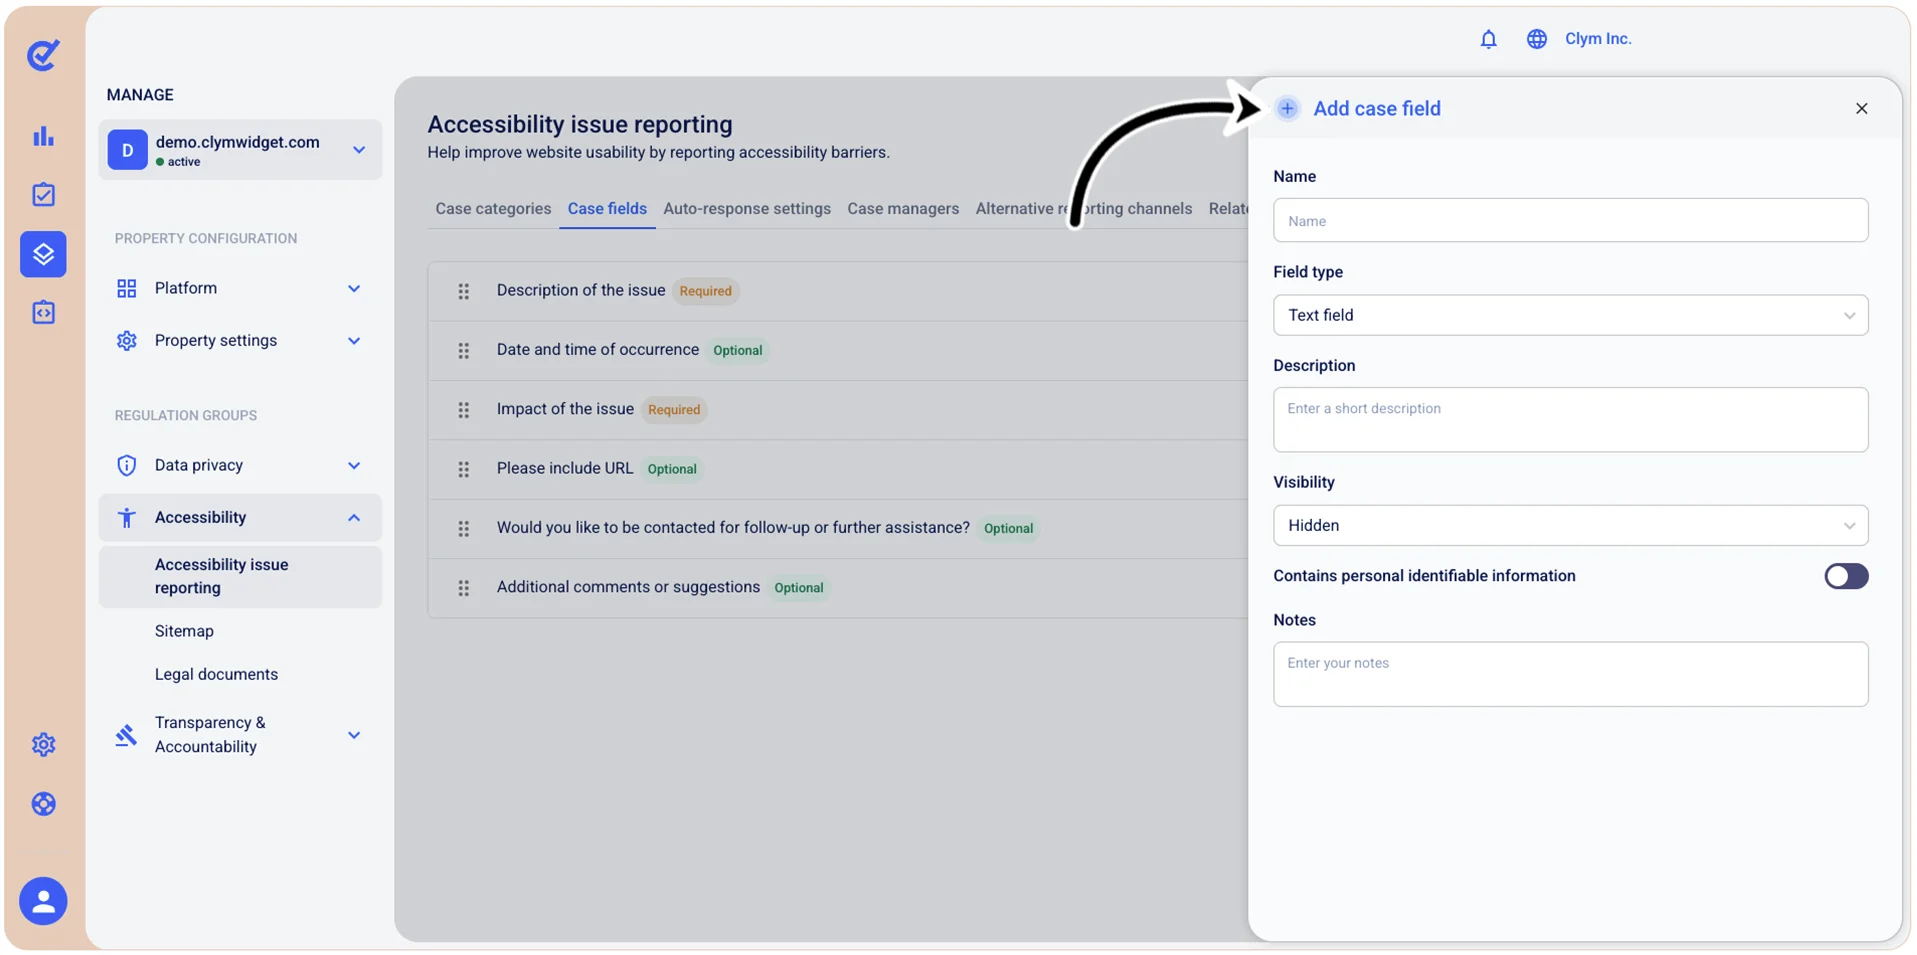This screenshot has height=955, width=1917.
Task: Open Auto-response settings tab
Action: pos(747,209)
